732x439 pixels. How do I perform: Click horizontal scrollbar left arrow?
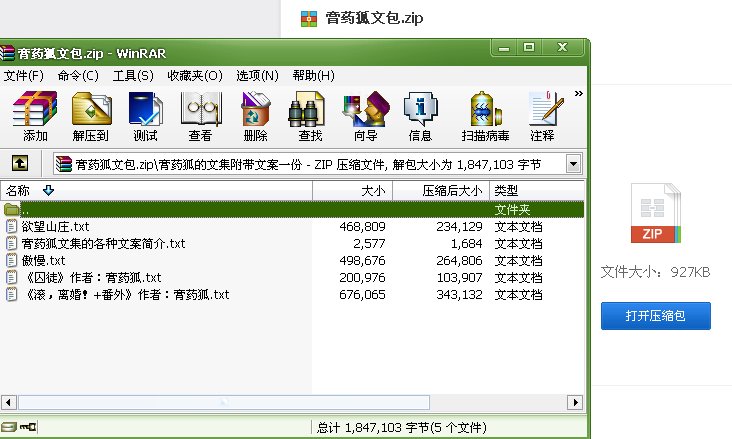[8, 402]
